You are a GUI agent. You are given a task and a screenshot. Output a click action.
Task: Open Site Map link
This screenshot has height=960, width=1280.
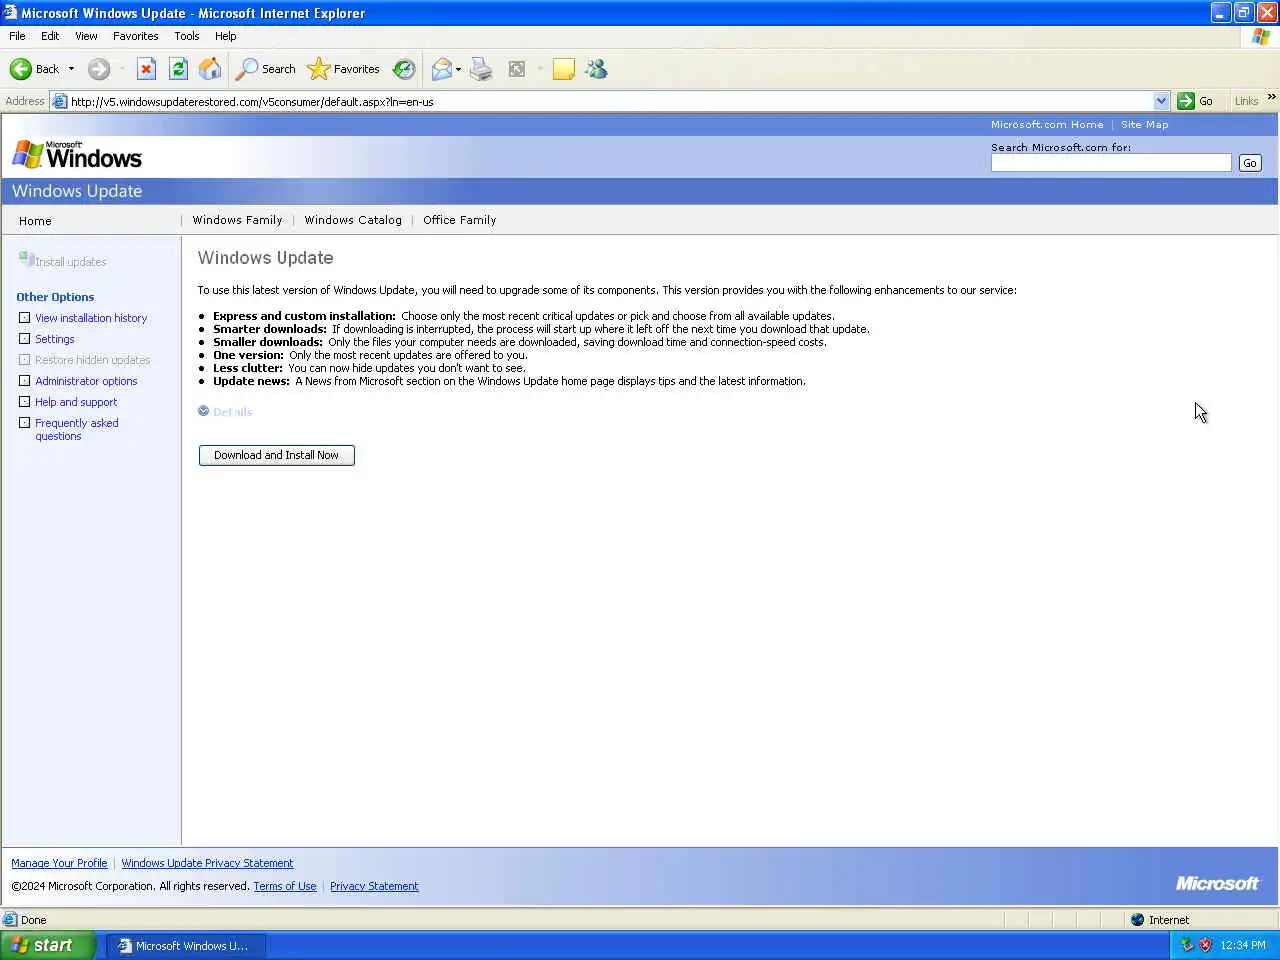tap(1145, 125)
